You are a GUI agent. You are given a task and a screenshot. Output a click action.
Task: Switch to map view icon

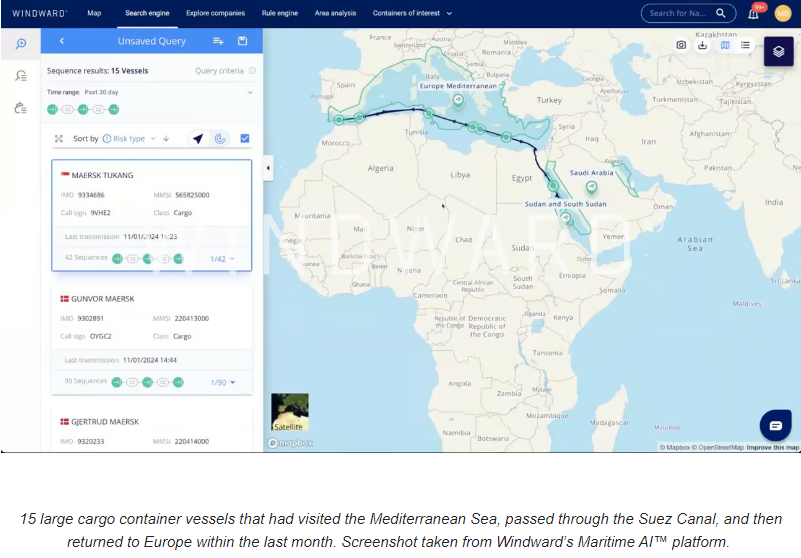[x=725, y=45]
